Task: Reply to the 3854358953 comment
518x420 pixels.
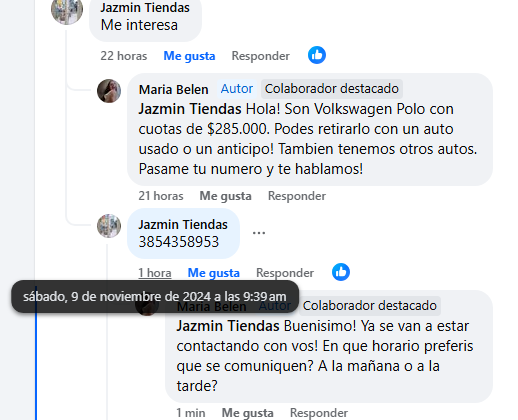Action: tap(285, 273)
